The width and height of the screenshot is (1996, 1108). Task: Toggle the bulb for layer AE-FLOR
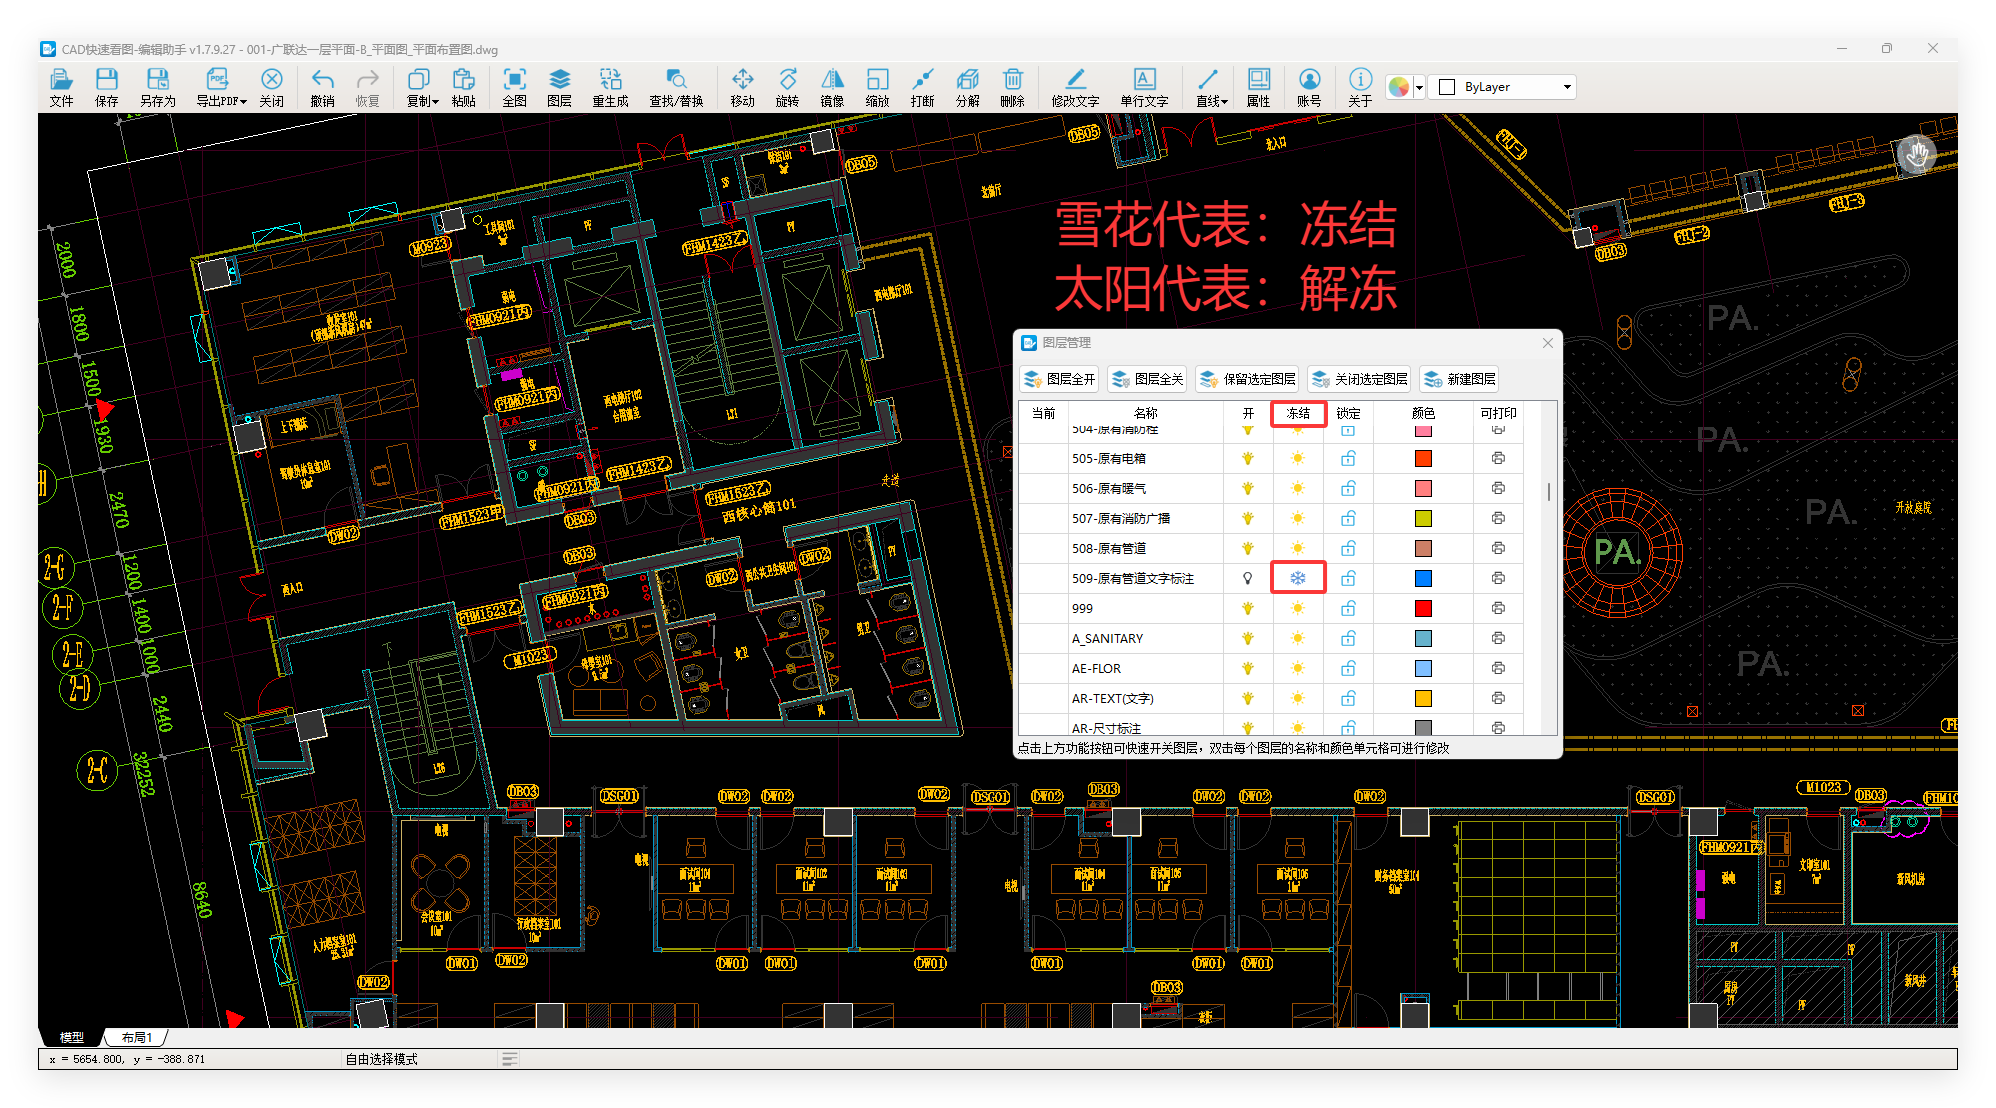(1247, 668)
